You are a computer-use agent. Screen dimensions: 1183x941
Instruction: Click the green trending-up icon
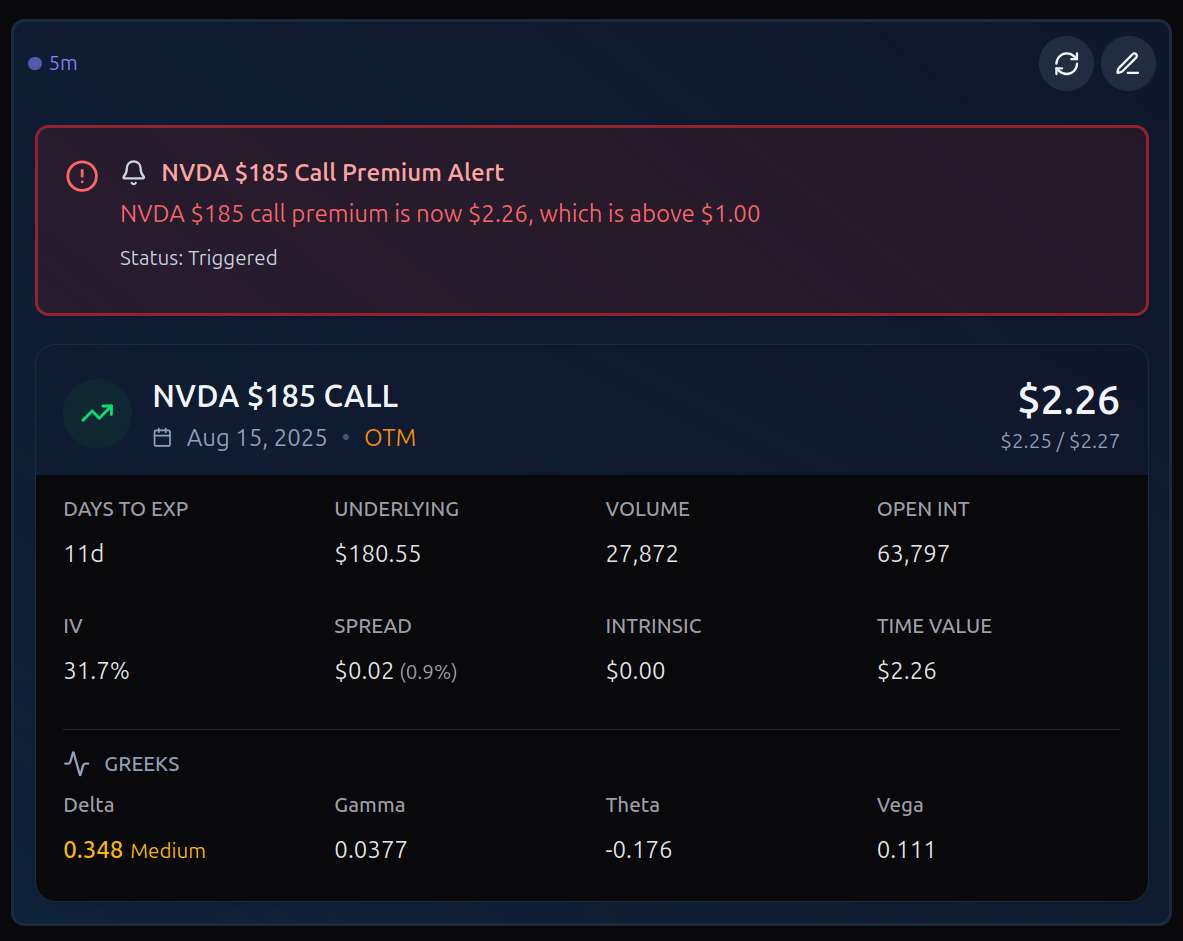pyautogui.click(x=97, y=413)
